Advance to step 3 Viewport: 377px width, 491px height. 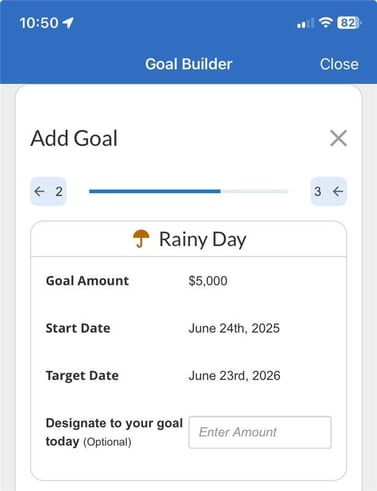(329, 191)
